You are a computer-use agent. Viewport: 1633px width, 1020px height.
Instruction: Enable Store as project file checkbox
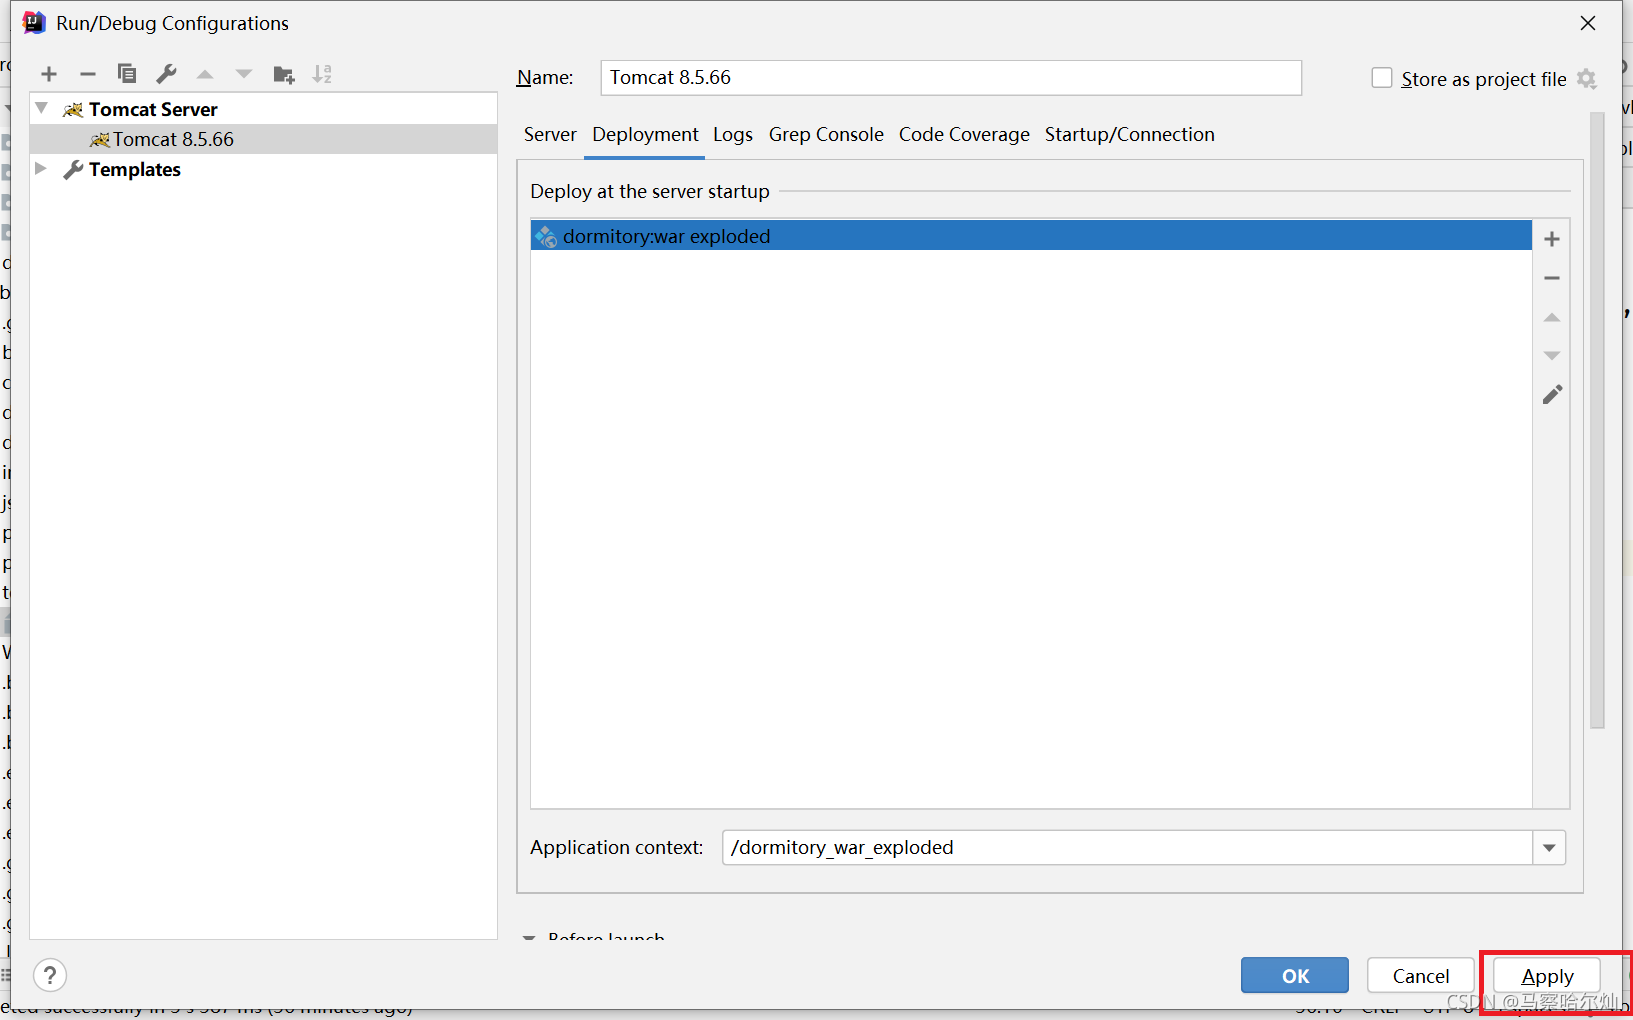pos(1381,78)
